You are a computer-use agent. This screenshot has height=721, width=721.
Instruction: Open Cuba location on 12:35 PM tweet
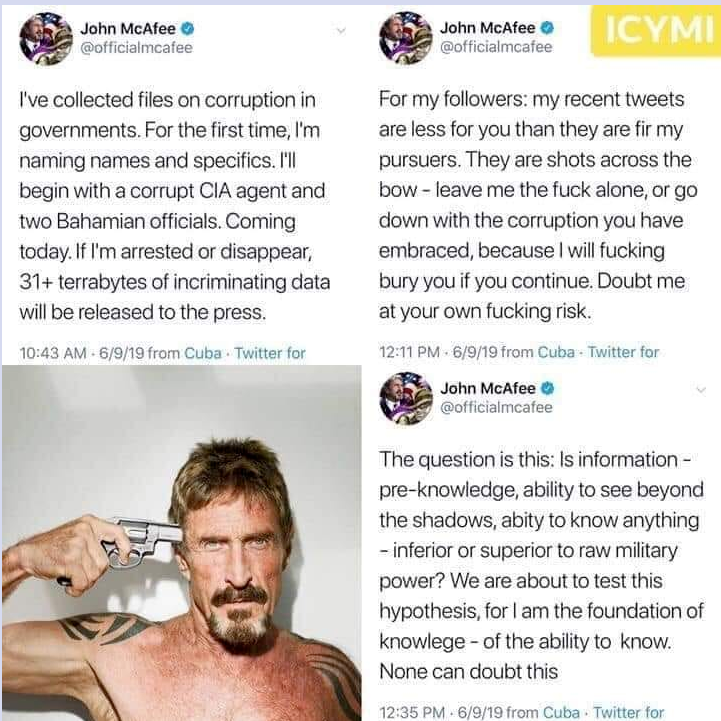click(561, 712)
